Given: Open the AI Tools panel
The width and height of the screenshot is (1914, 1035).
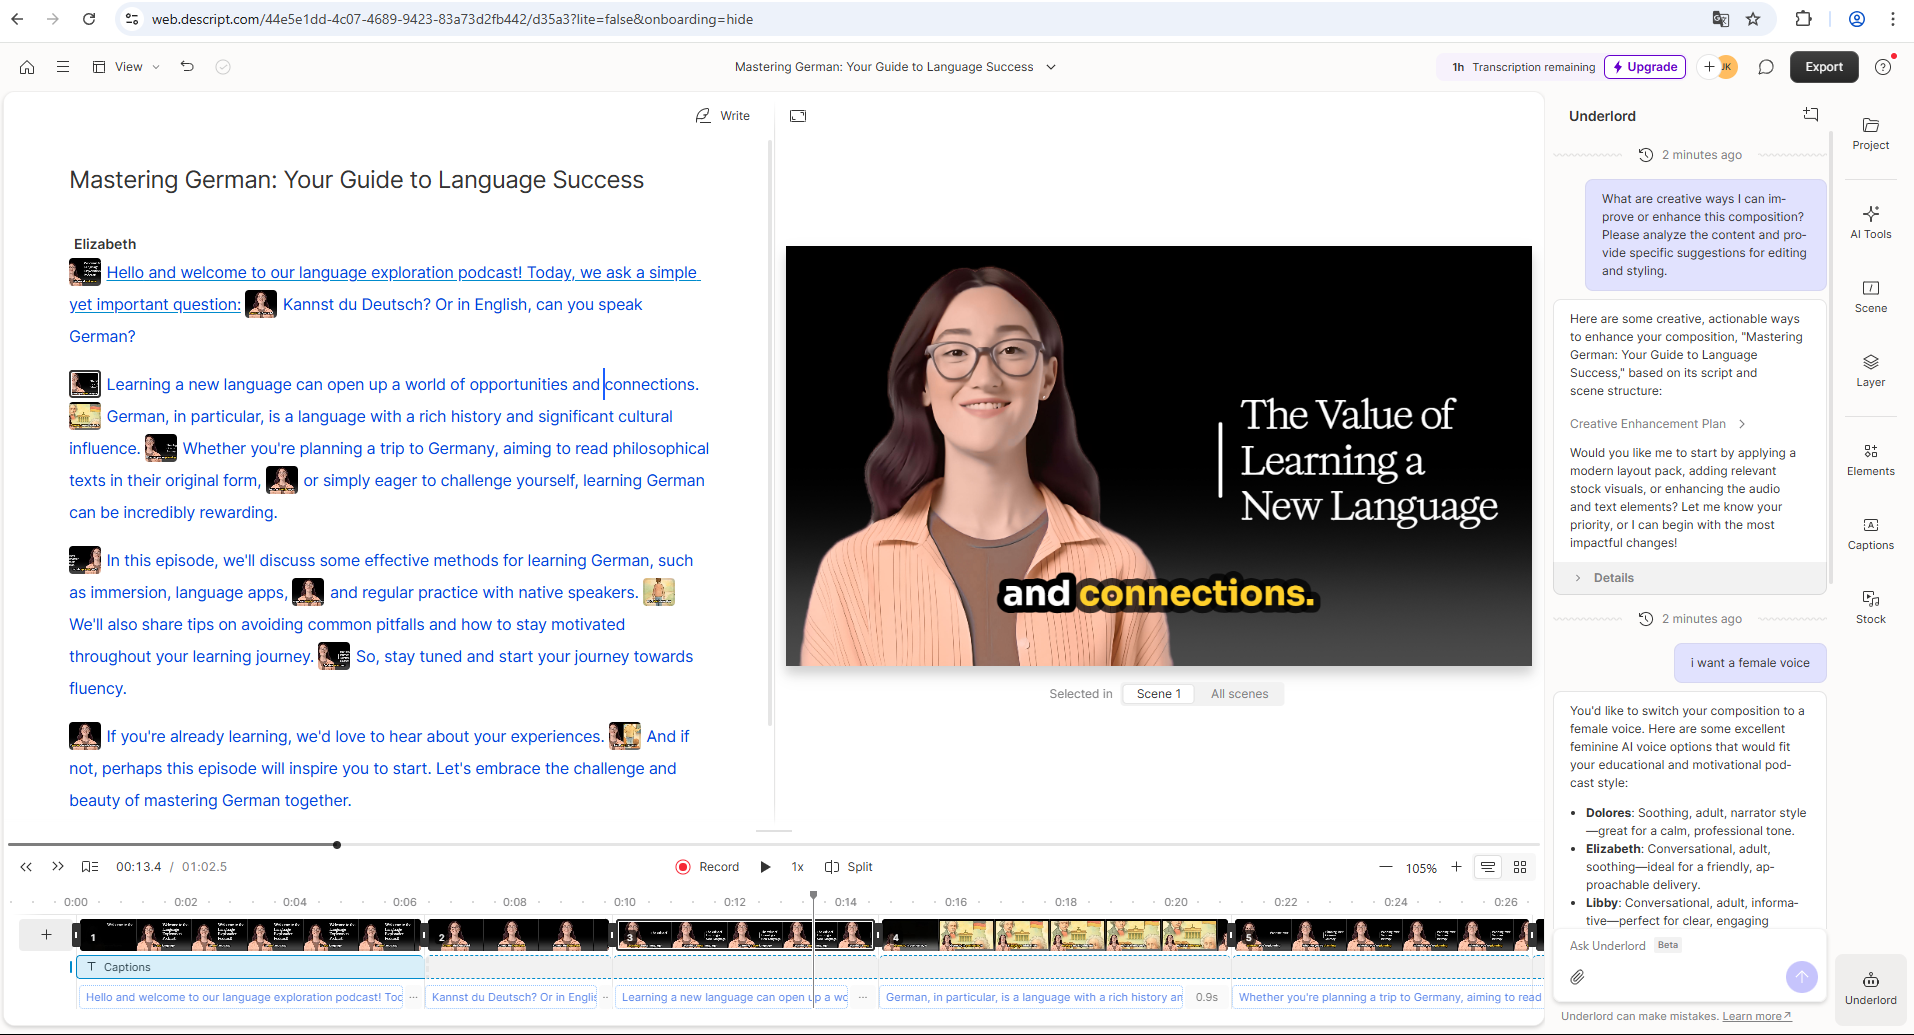Looking at the screenshot, I should point(1870,222).
